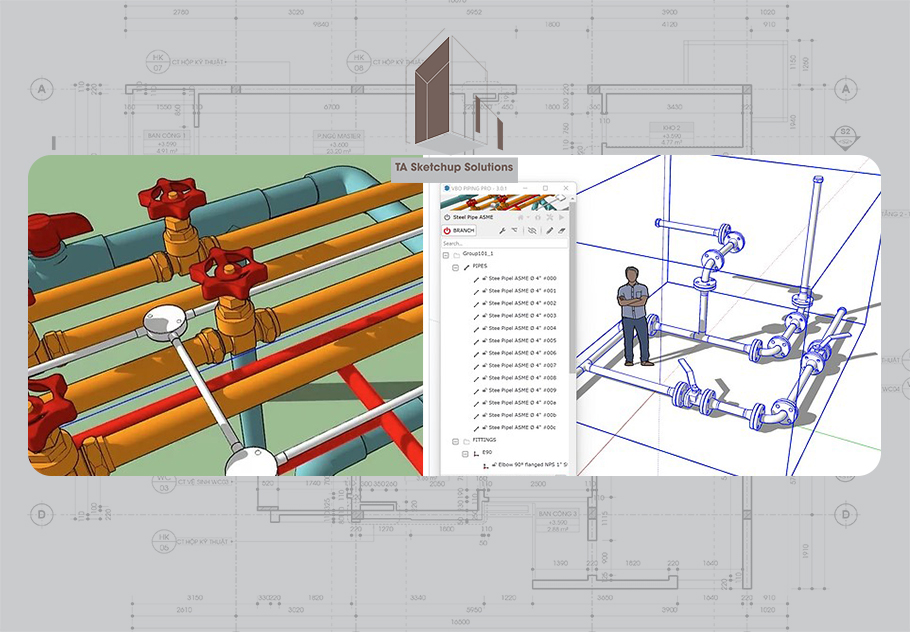
Task: Click the folder icon of Group101_1
Action: tap(457, 254)
